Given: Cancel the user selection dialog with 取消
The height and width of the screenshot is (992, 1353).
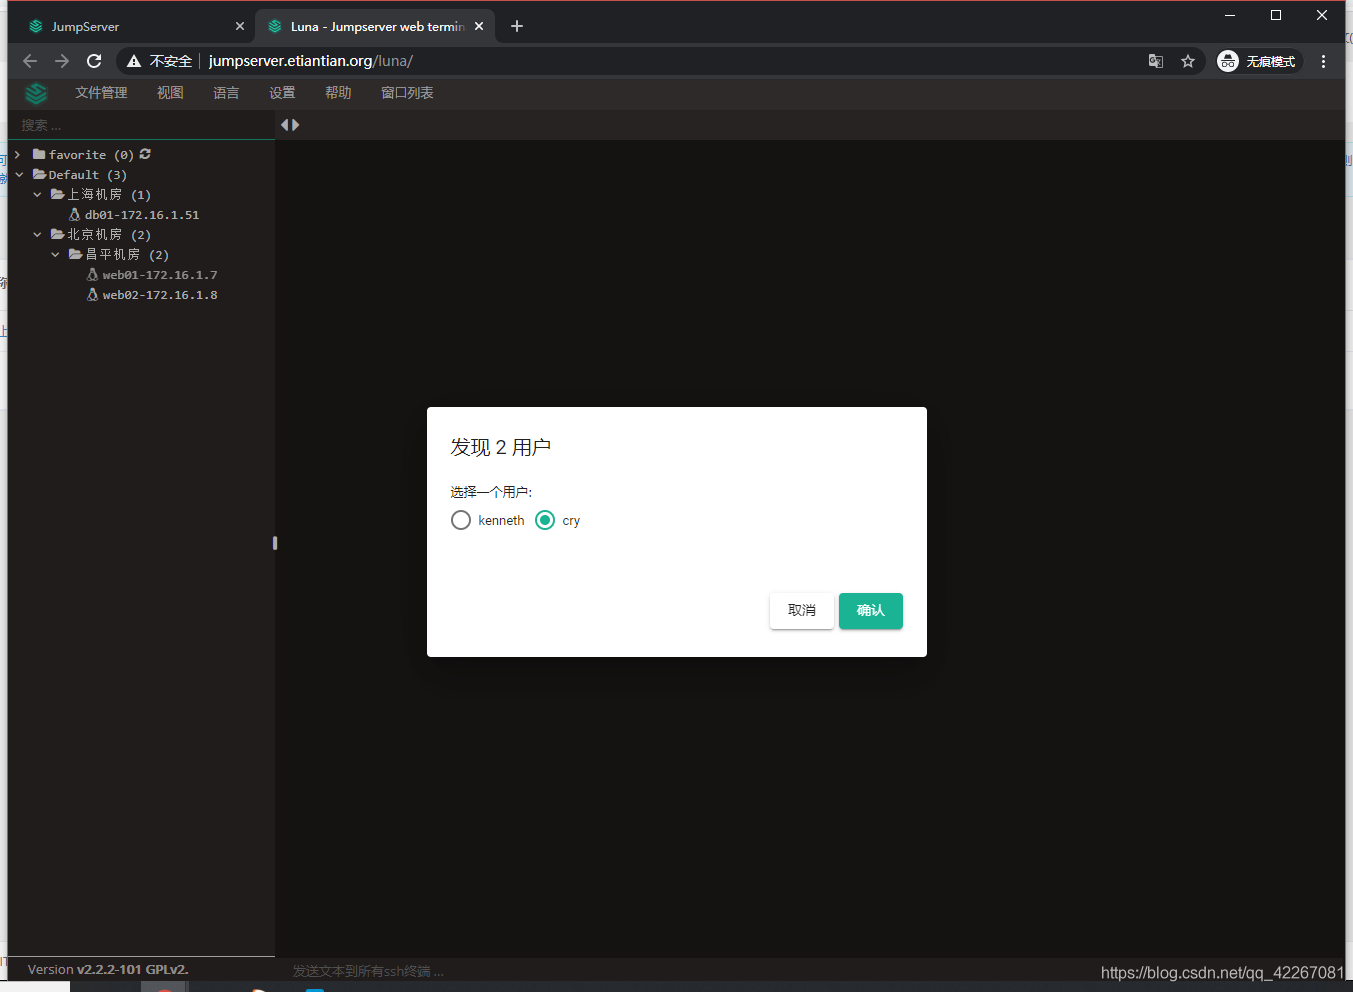Looking at the screenshot, I should pyautogui.click(x=802, y=610).
